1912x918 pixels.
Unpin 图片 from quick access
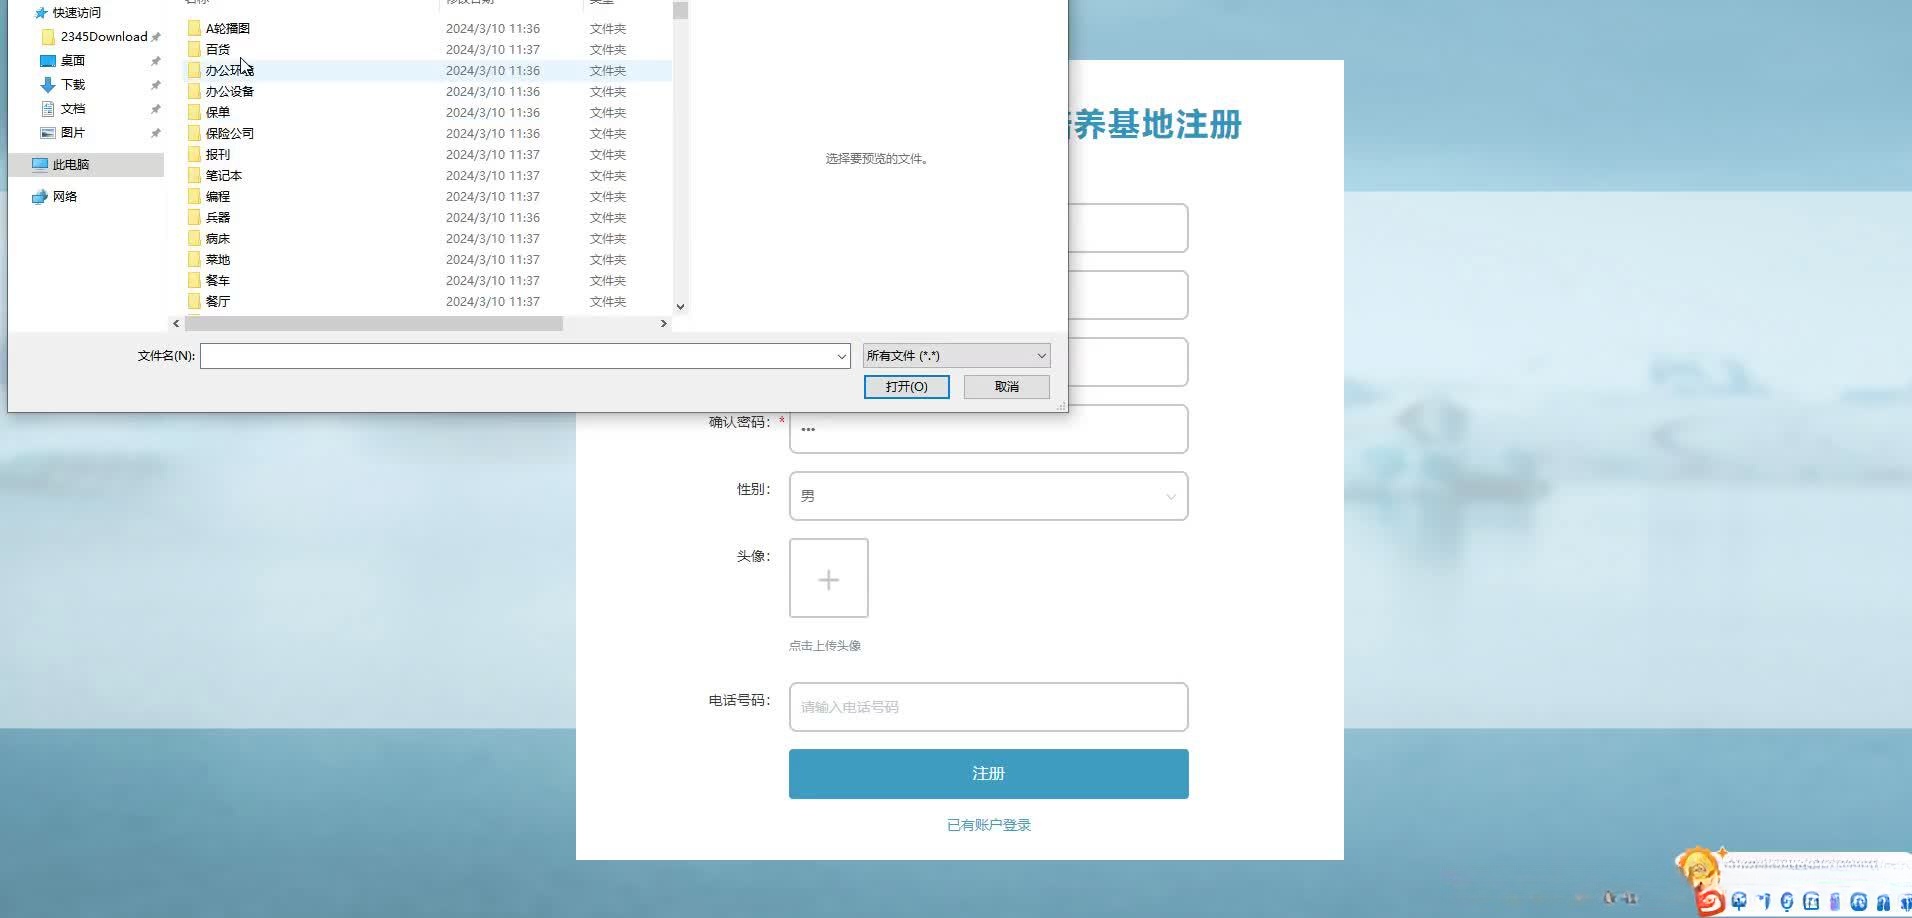[156, 132]
